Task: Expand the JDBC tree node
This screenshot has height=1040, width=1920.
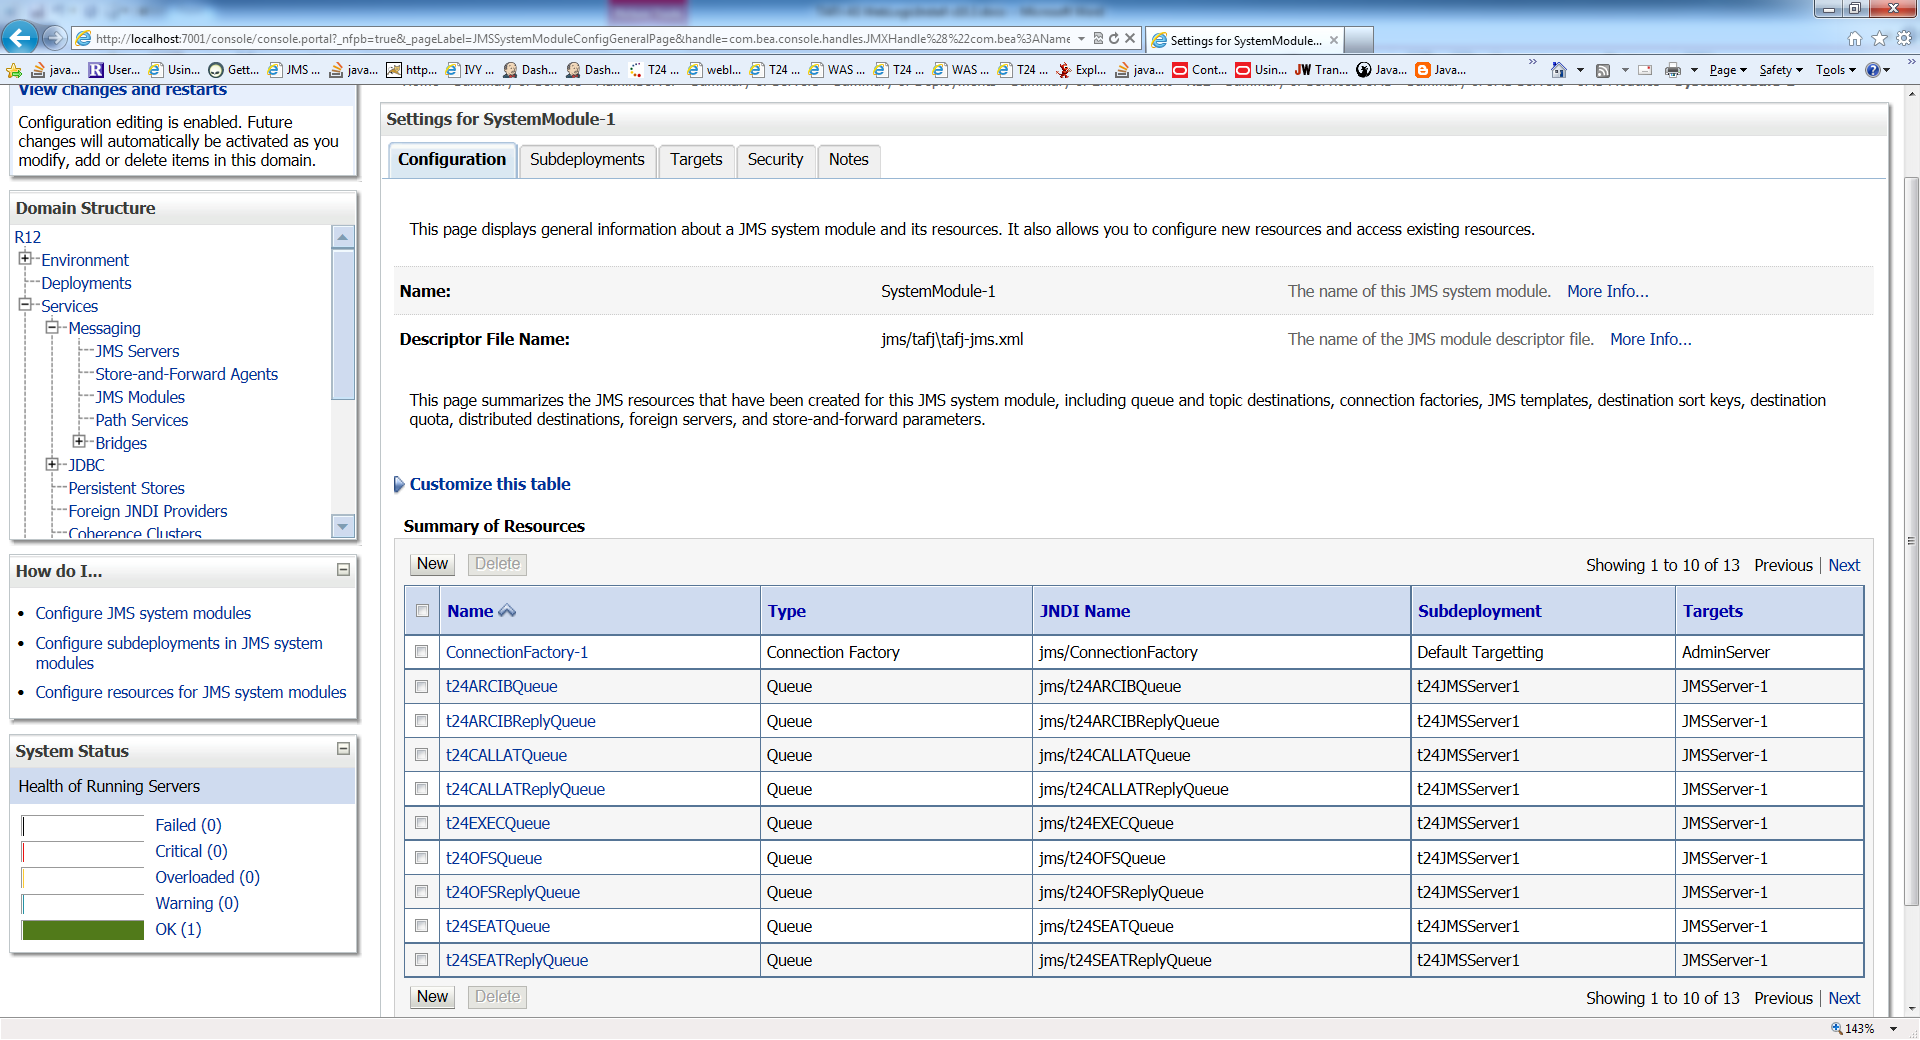Action: click(x=52, y=464)
